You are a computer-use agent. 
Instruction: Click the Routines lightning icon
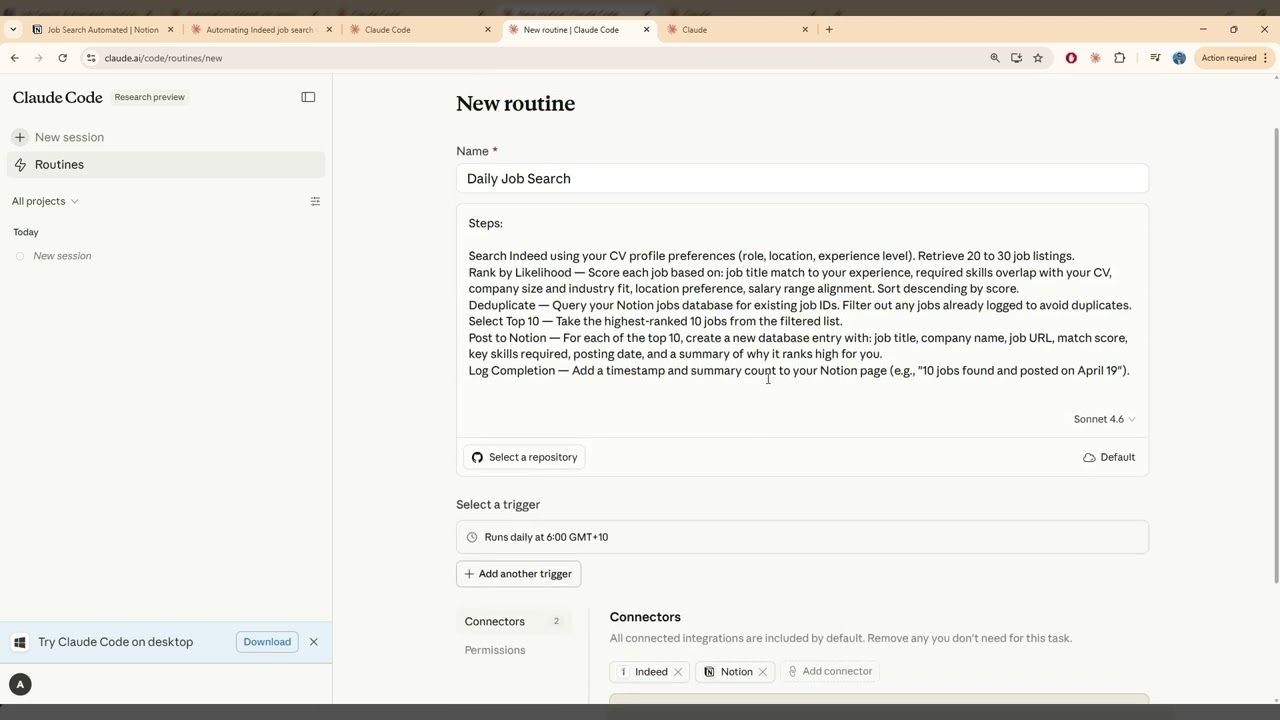pyautogui.click(x=20, y=165)
